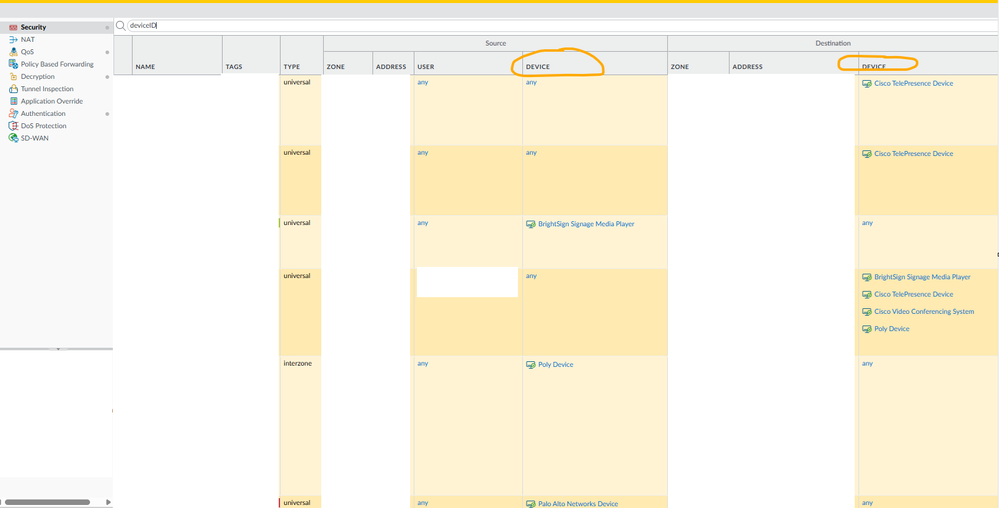Click the Source DEVICE column header
This screenshot has height=508, width=999.
click(538, 66)
